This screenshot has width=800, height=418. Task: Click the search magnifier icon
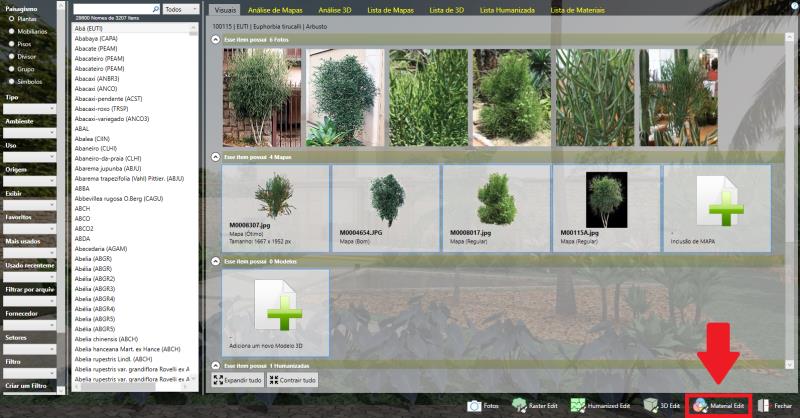[x=154, y=9]
